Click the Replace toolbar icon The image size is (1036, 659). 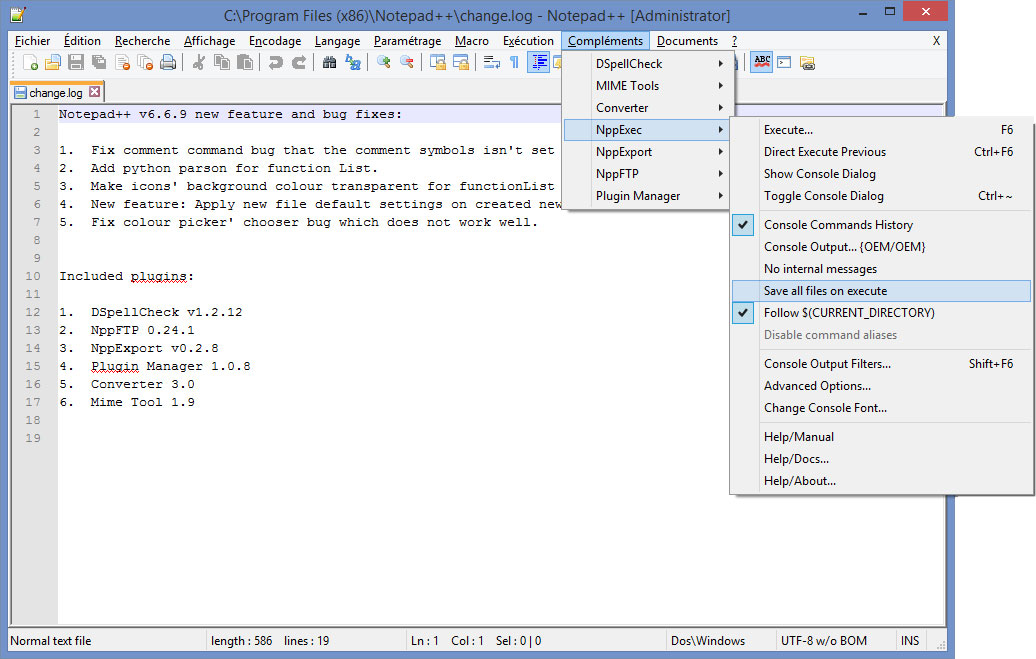tap(353, 63)
